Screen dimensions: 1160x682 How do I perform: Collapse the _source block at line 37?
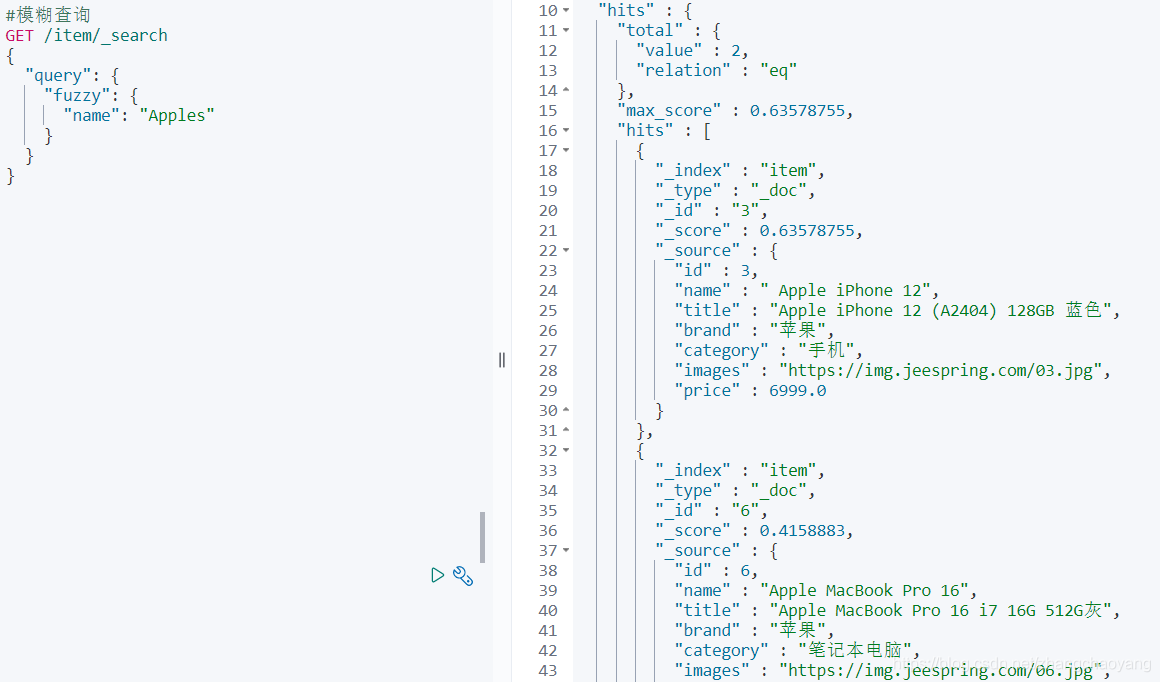[x=566, y=550]
